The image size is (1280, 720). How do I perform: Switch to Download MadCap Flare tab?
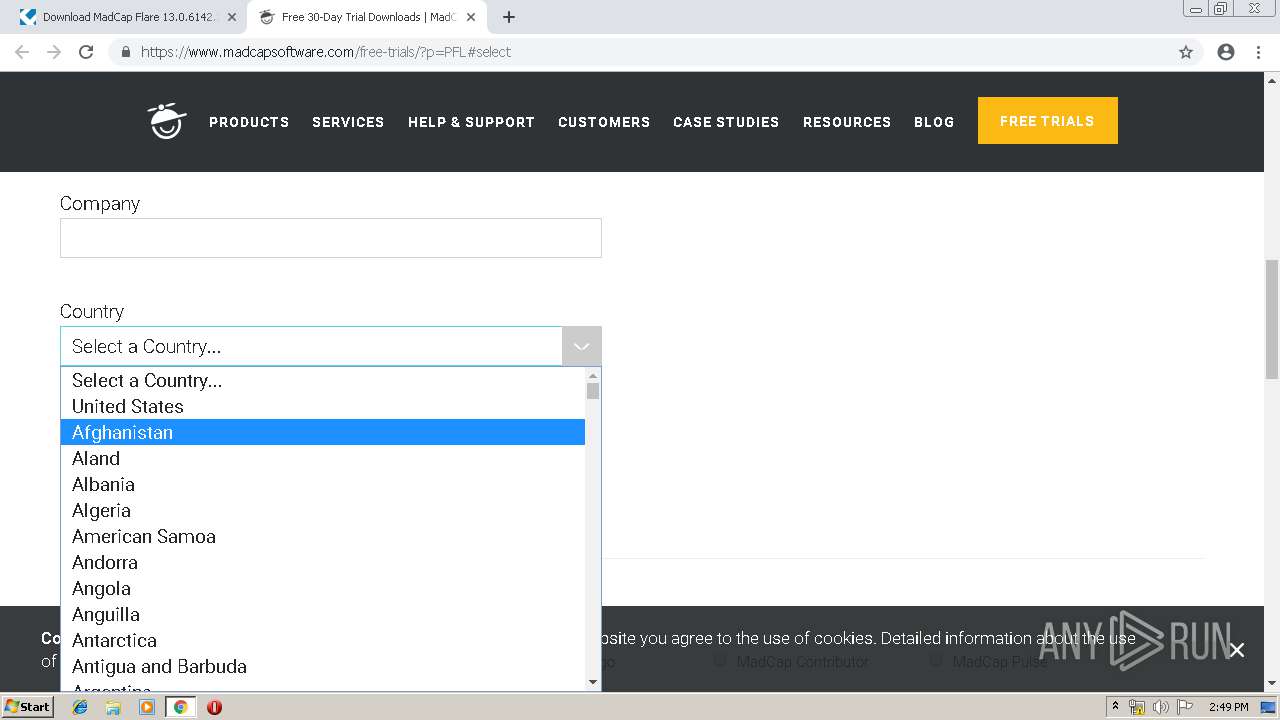[128, 17]
